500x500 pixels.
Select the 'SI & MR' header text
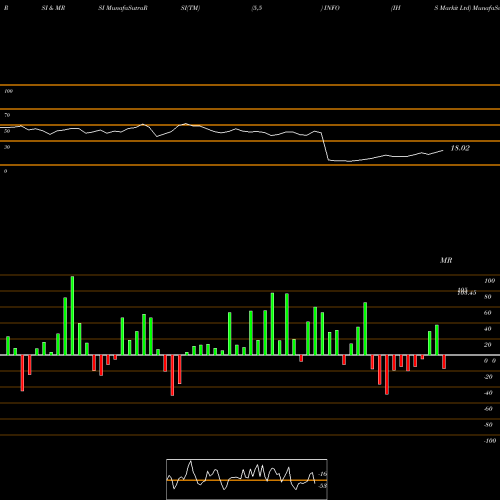tap(53, 8)
